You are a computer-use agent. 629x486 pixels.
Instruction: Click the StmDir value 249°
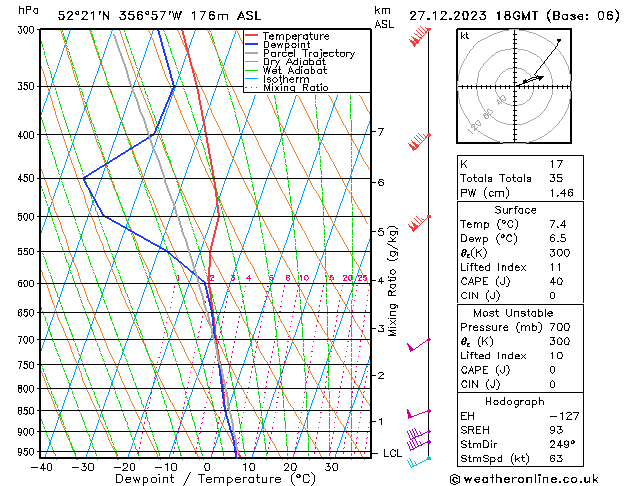(562, 444)
